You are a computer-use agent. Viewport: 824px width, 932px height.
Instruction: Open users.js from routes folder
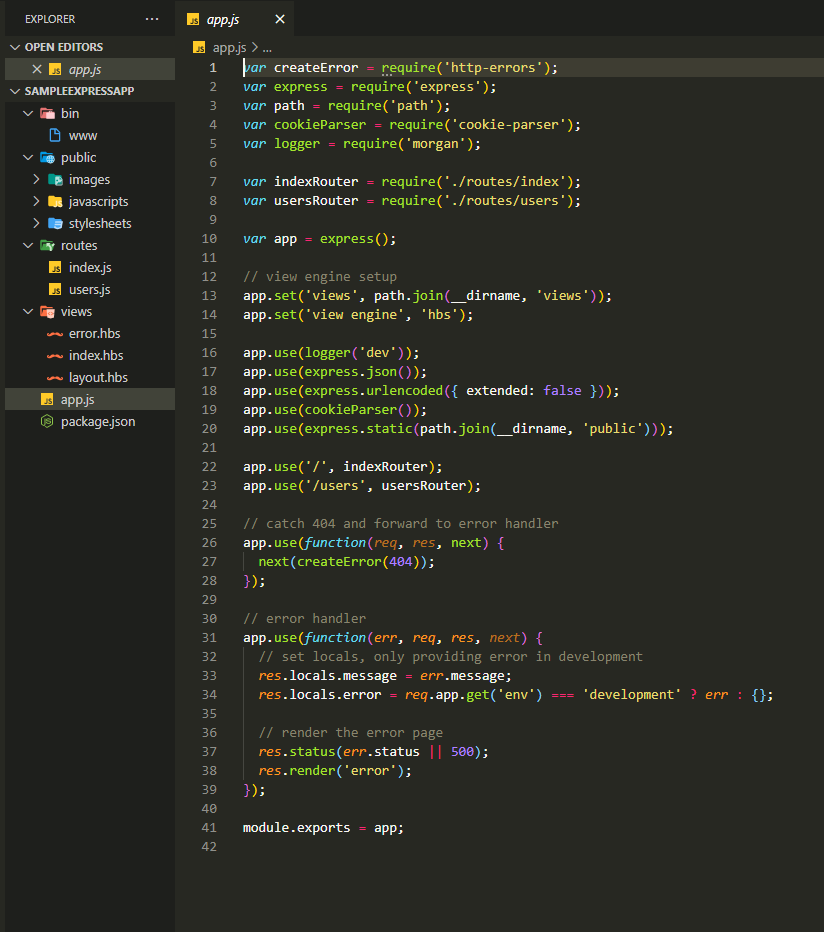pos(89,289)
